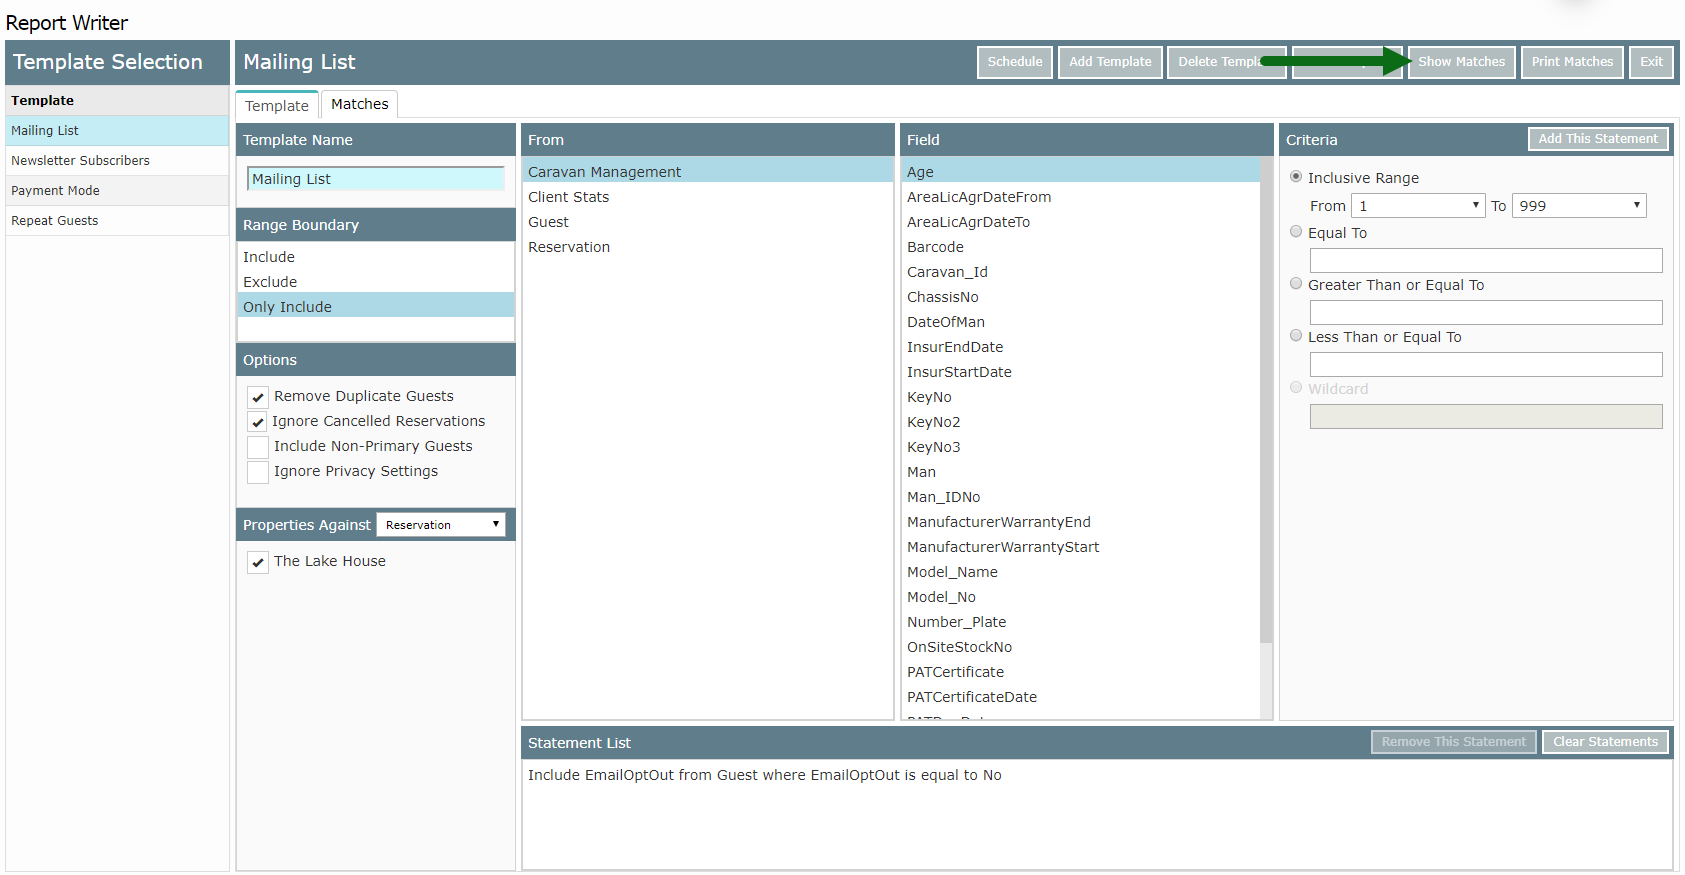Open the Inclusive Range To dropdown
The height and width of the screenshot is (875, 1685).
pyautogui.click(x=1579, y=206)
